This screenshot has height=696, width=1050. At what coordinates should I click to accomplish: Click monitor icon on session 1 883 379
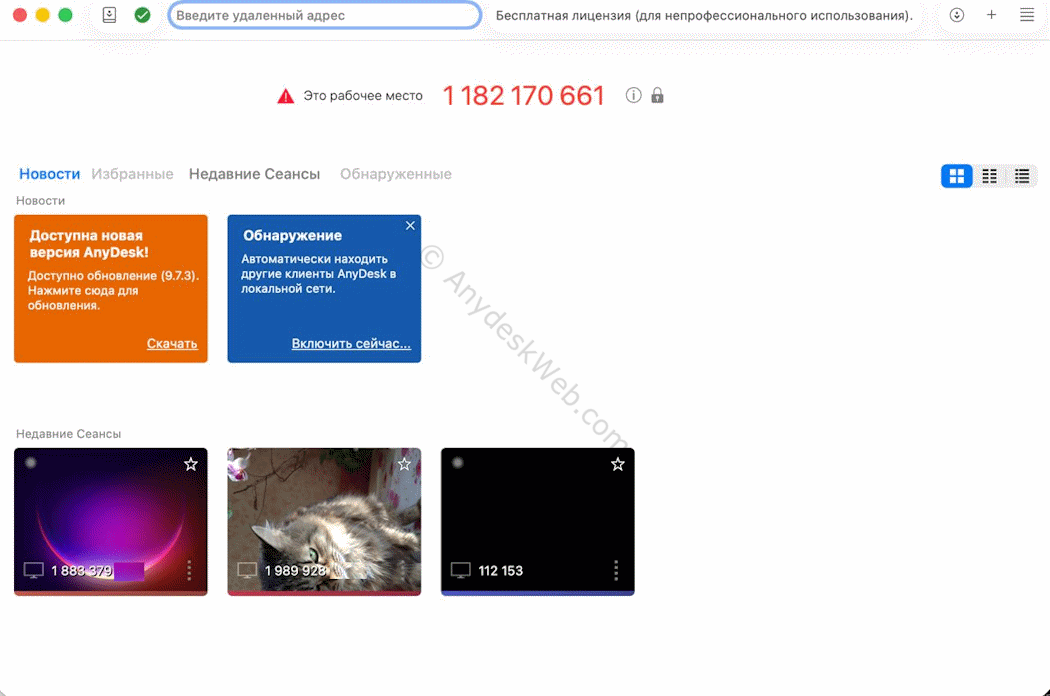(x=33, y=571)
